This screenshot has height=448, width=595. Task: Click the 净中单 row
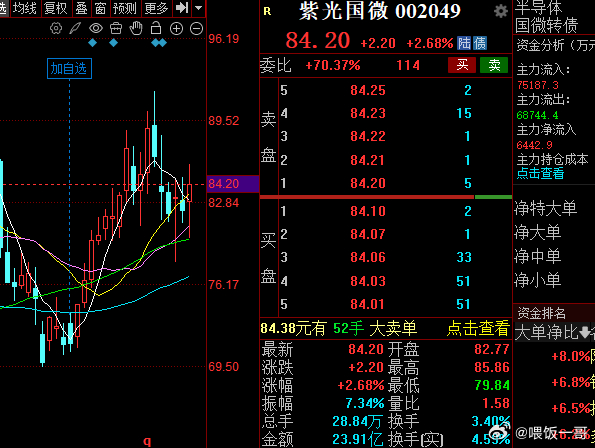pos(538,256)
